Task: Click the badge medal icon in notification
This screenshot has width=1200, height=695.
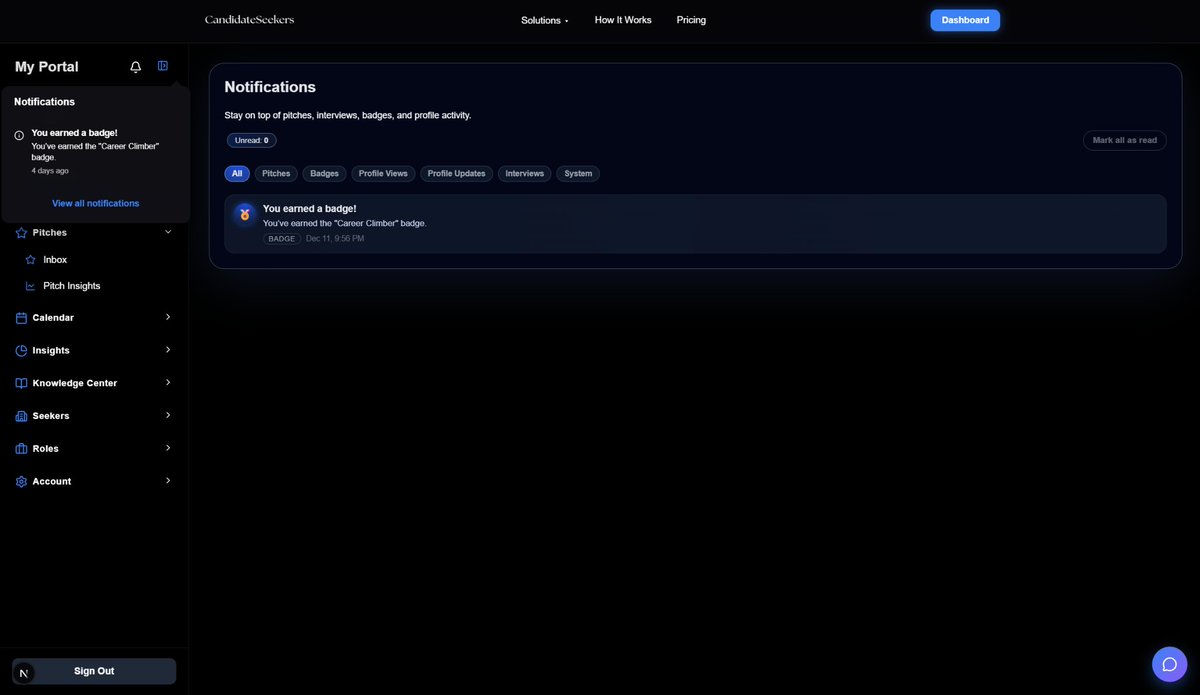Action: [245, 215]
